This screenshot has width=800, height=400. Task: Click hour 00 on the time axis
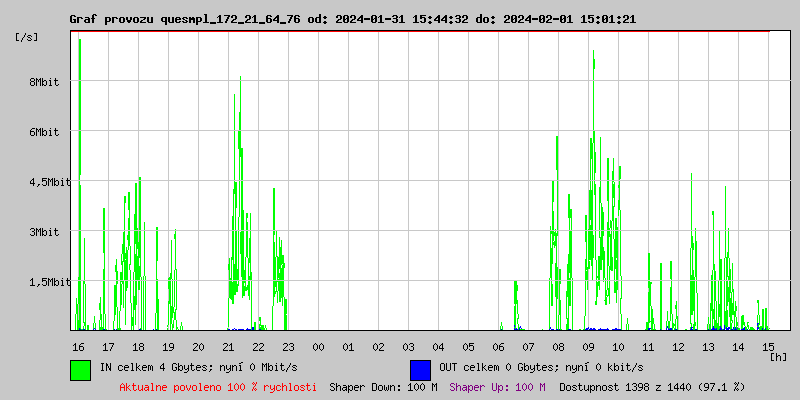coord(318,346)
